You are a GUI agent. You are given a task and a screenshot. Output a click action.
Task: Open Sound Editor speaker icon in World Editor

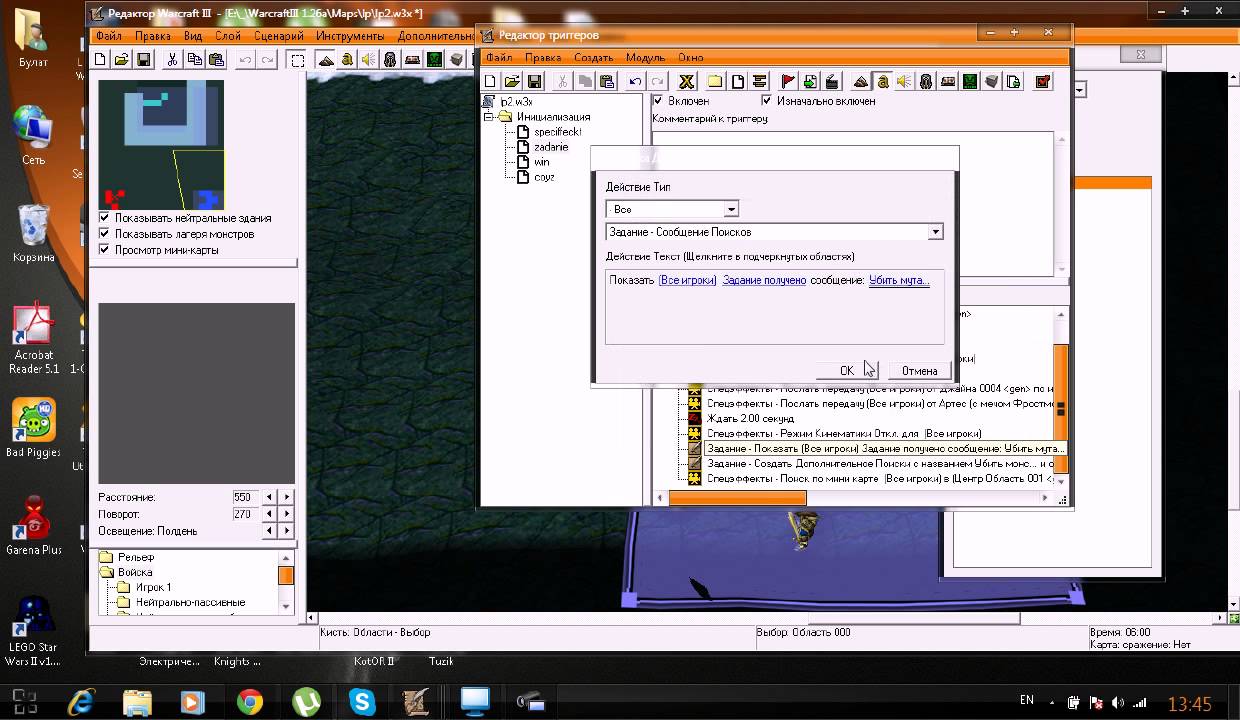[369, 60]
